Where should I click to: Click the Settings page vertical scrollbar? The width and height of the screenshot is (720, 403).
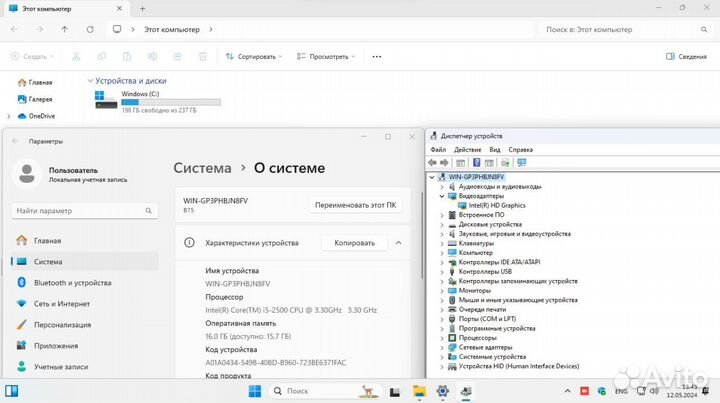(x=422, y=234)
